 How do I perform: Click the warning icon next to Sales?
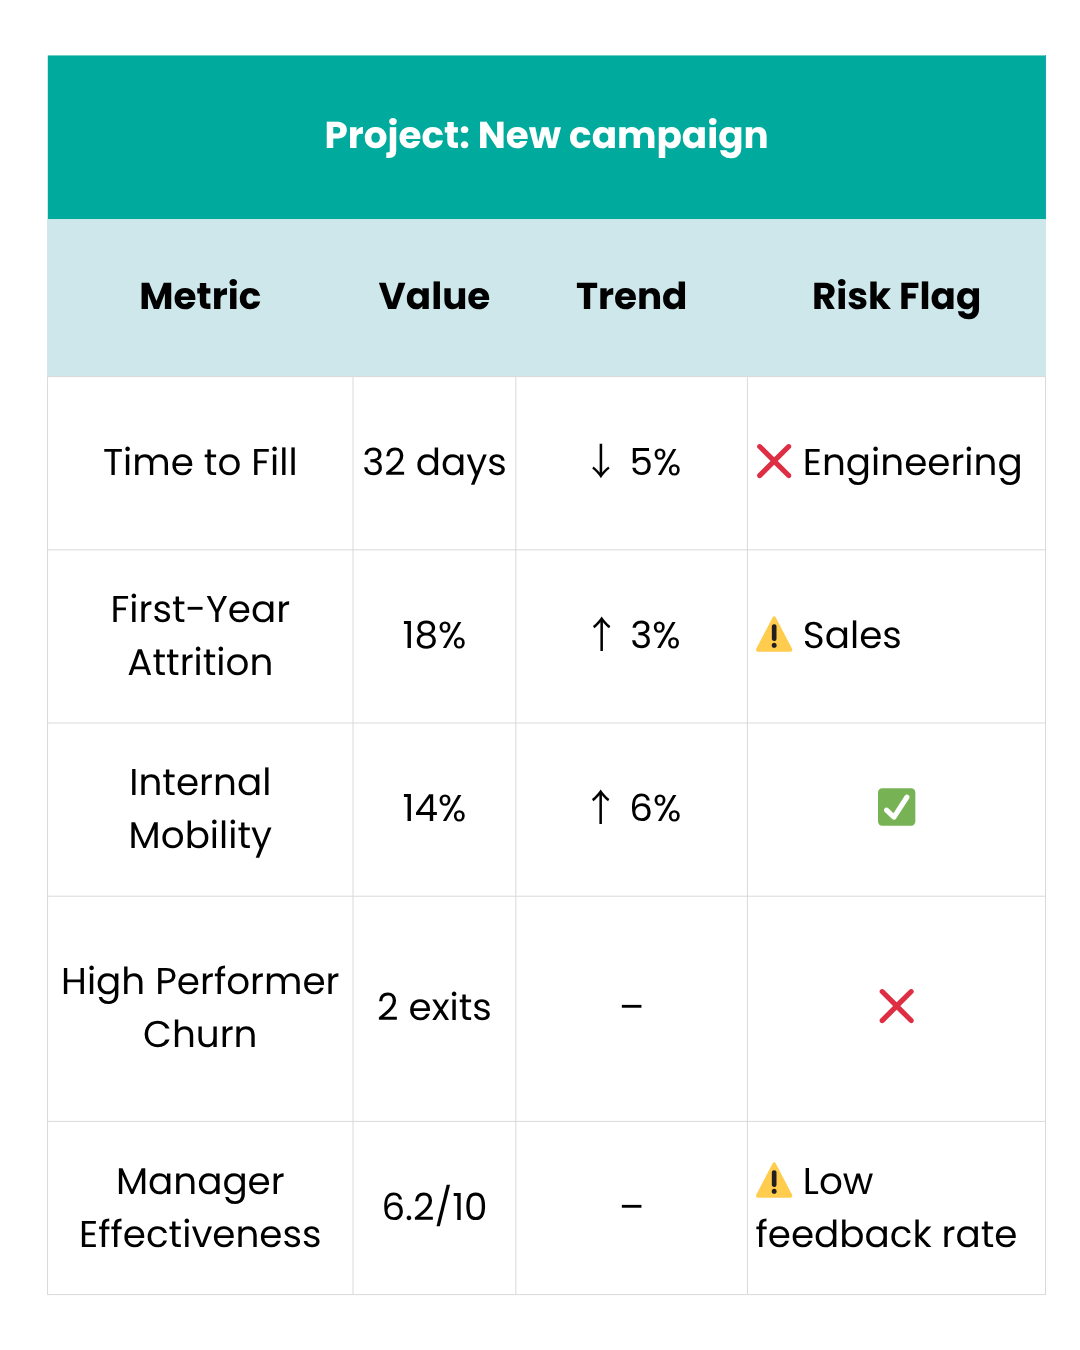[774, 635]
